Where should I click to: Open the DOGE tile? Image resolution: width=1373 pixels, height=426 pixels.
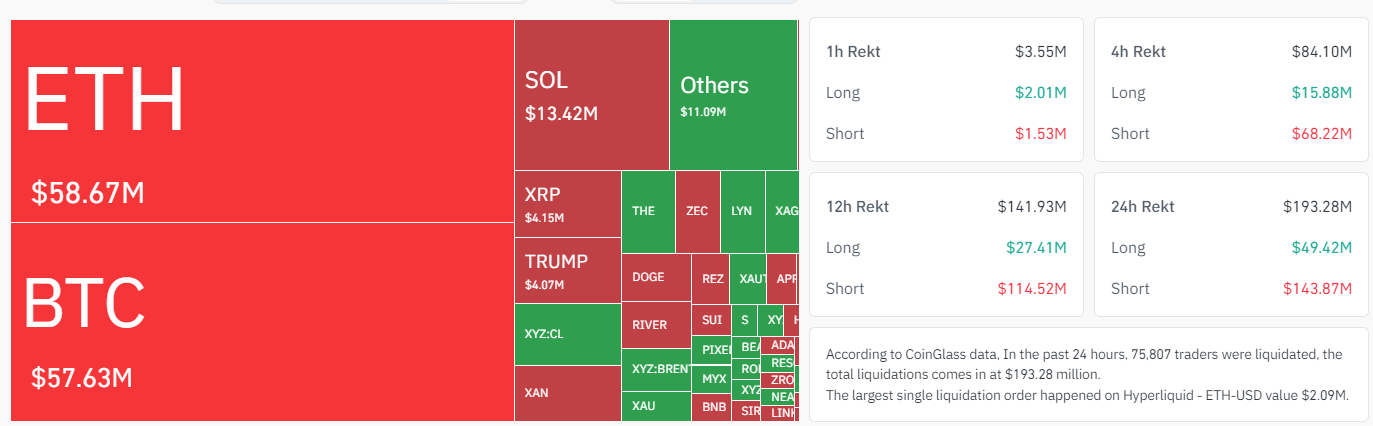click(x=655, y=277)
